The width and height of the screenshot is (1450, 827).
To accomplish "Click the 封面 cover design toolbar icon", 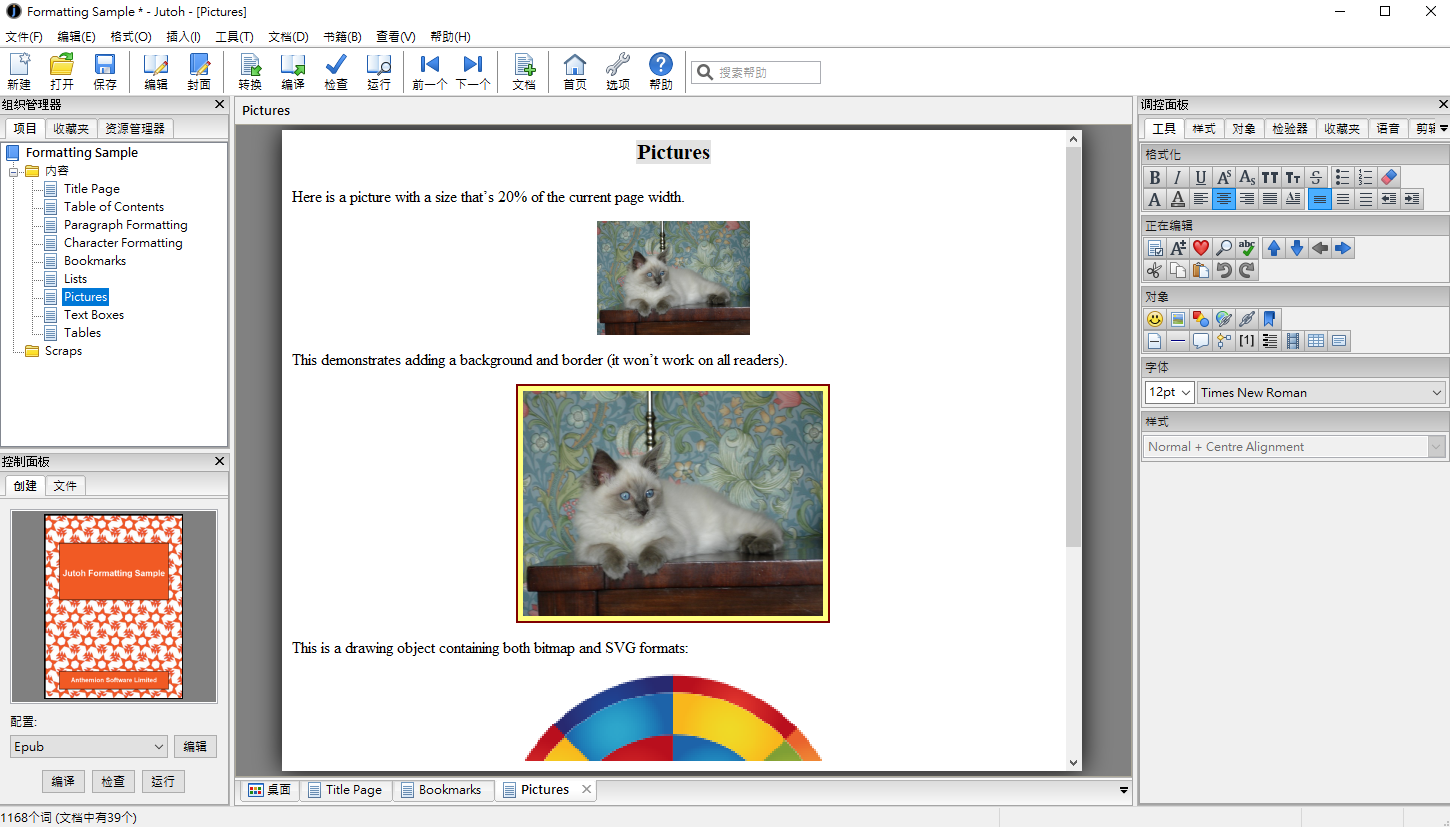I will click(x=199, y=72).
